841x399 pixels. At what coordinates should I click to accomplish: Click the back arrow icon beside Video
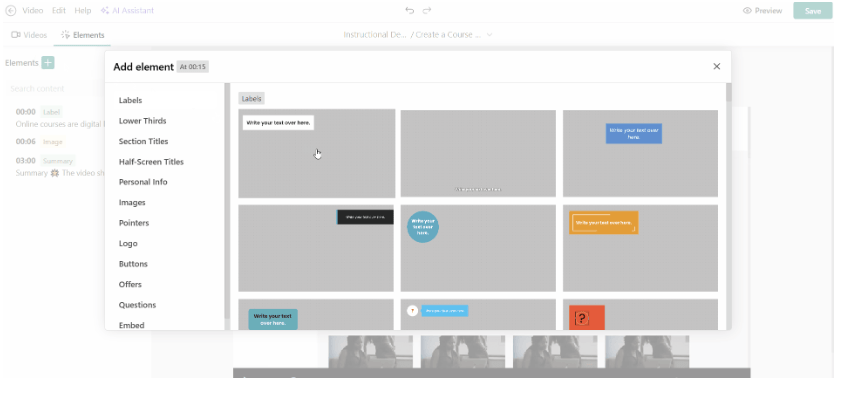click(x=11, y=10)
